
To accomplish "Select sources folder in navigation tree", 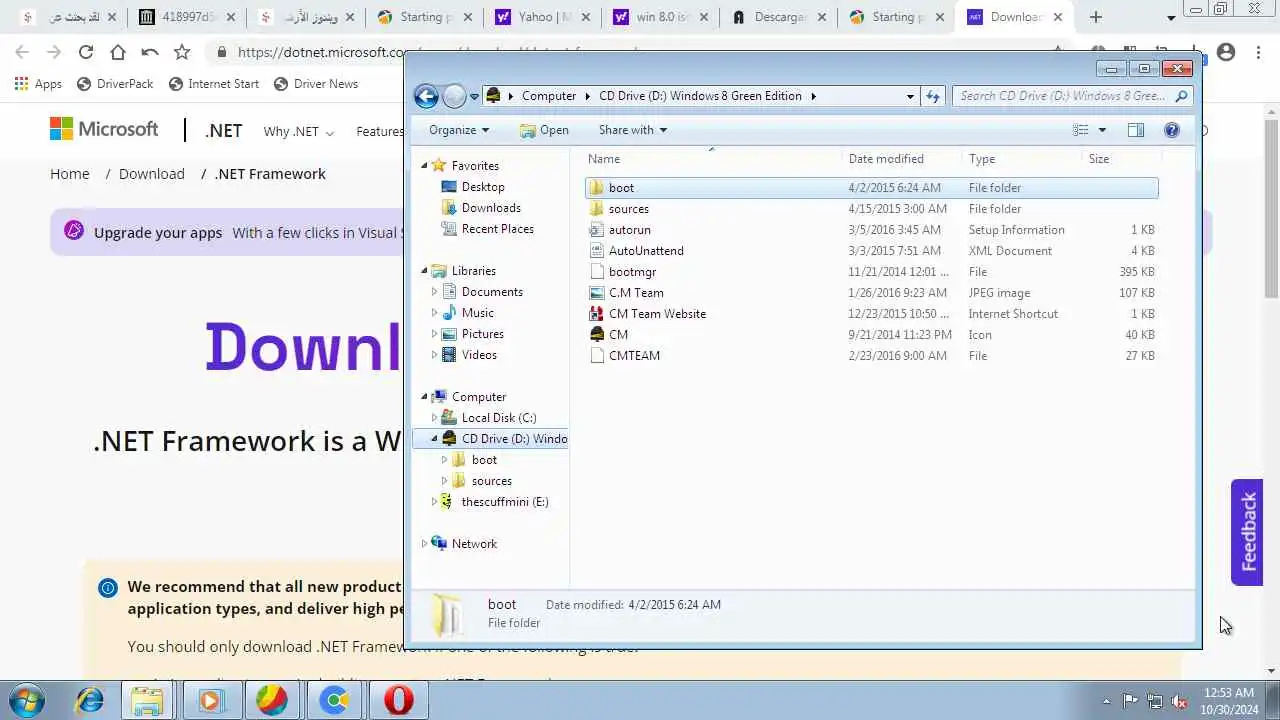I will tap(491, 481).
